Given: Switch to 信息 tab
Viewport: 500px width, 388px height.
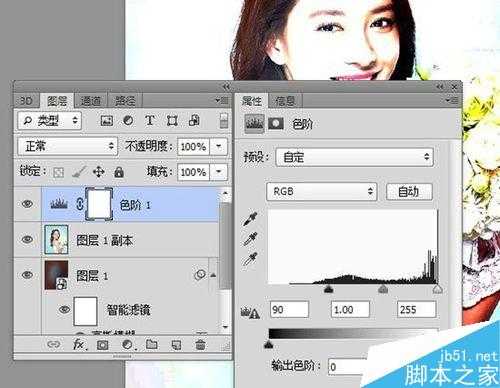Looking at the screenshot, I should (x=286, y=101).
